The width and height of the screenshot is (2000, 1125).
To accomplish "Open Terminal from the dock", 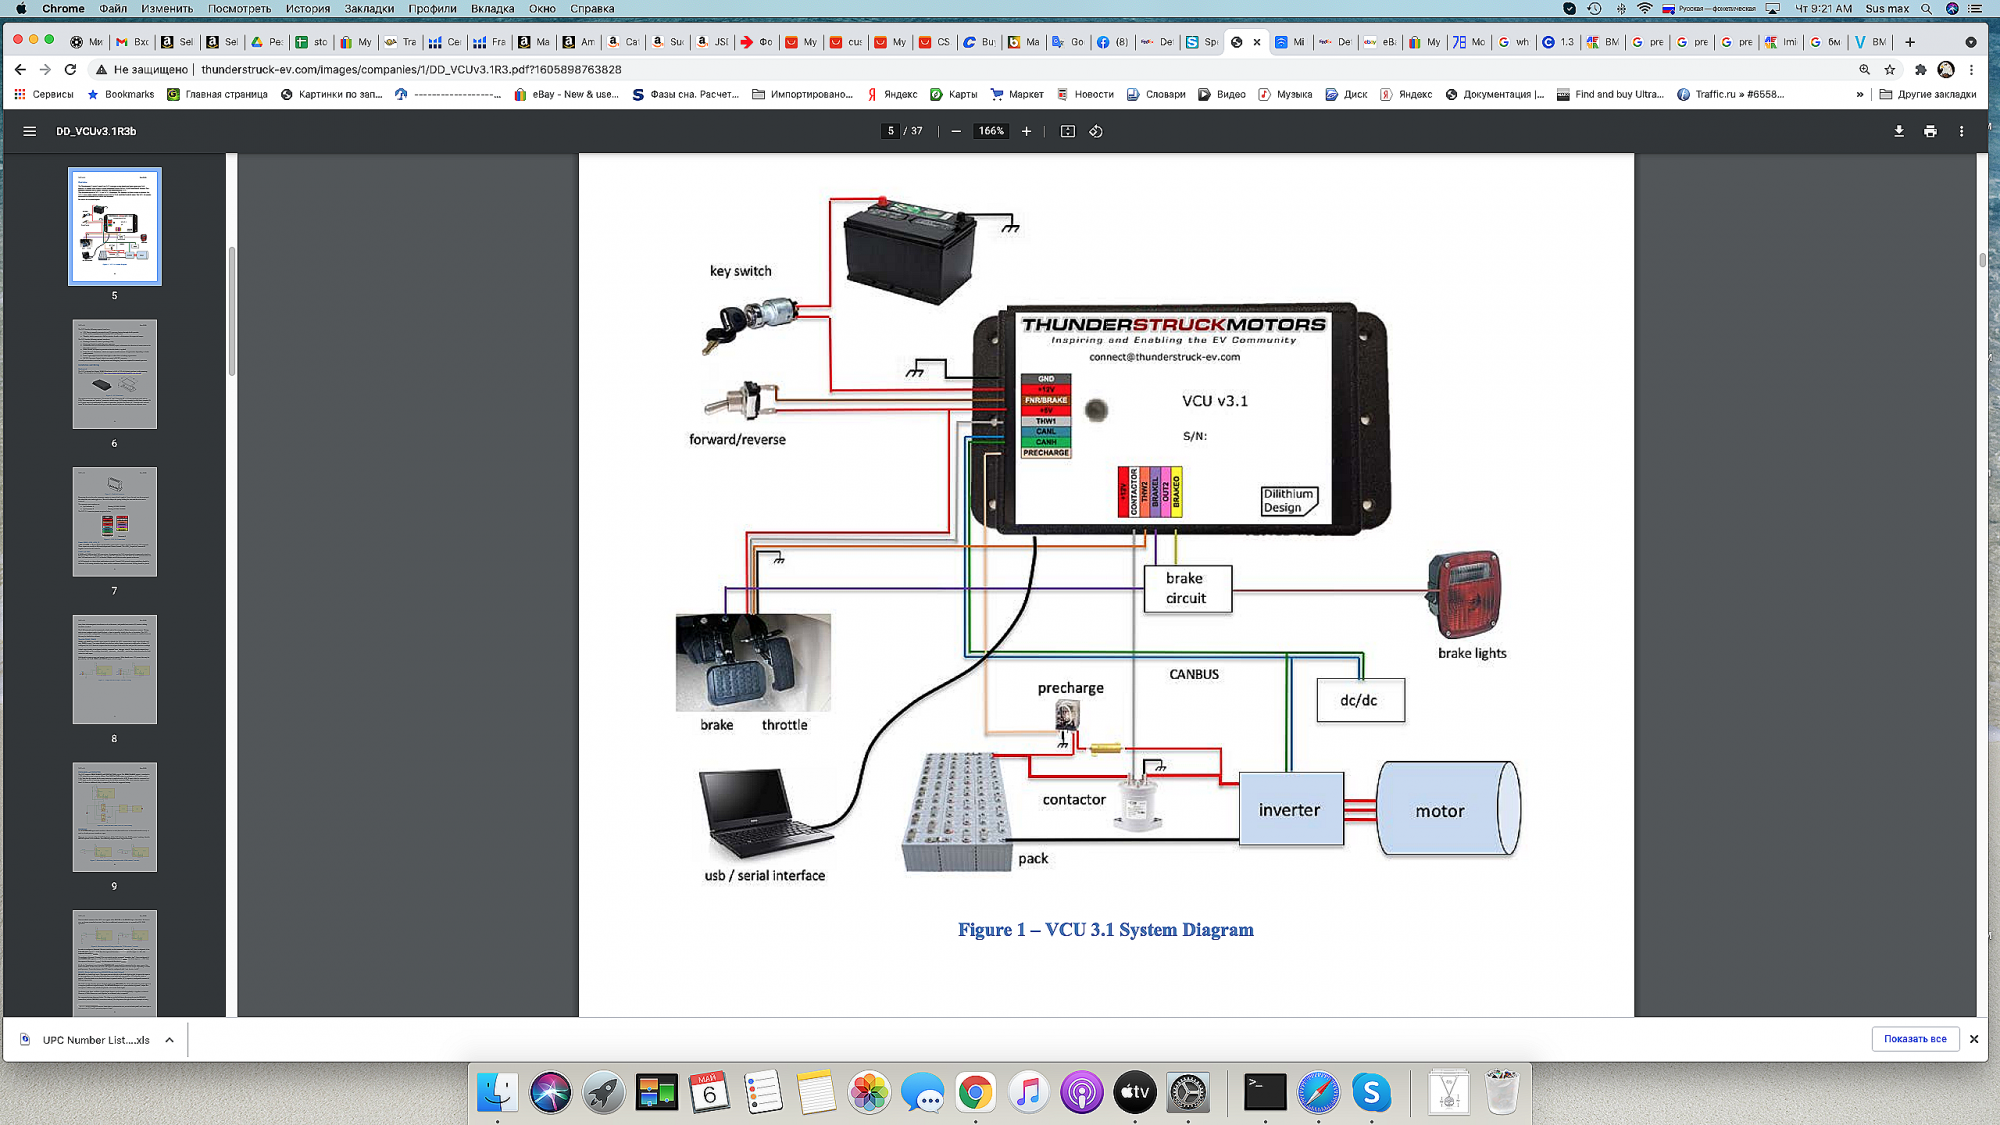I will (x=1265, y=1092).
